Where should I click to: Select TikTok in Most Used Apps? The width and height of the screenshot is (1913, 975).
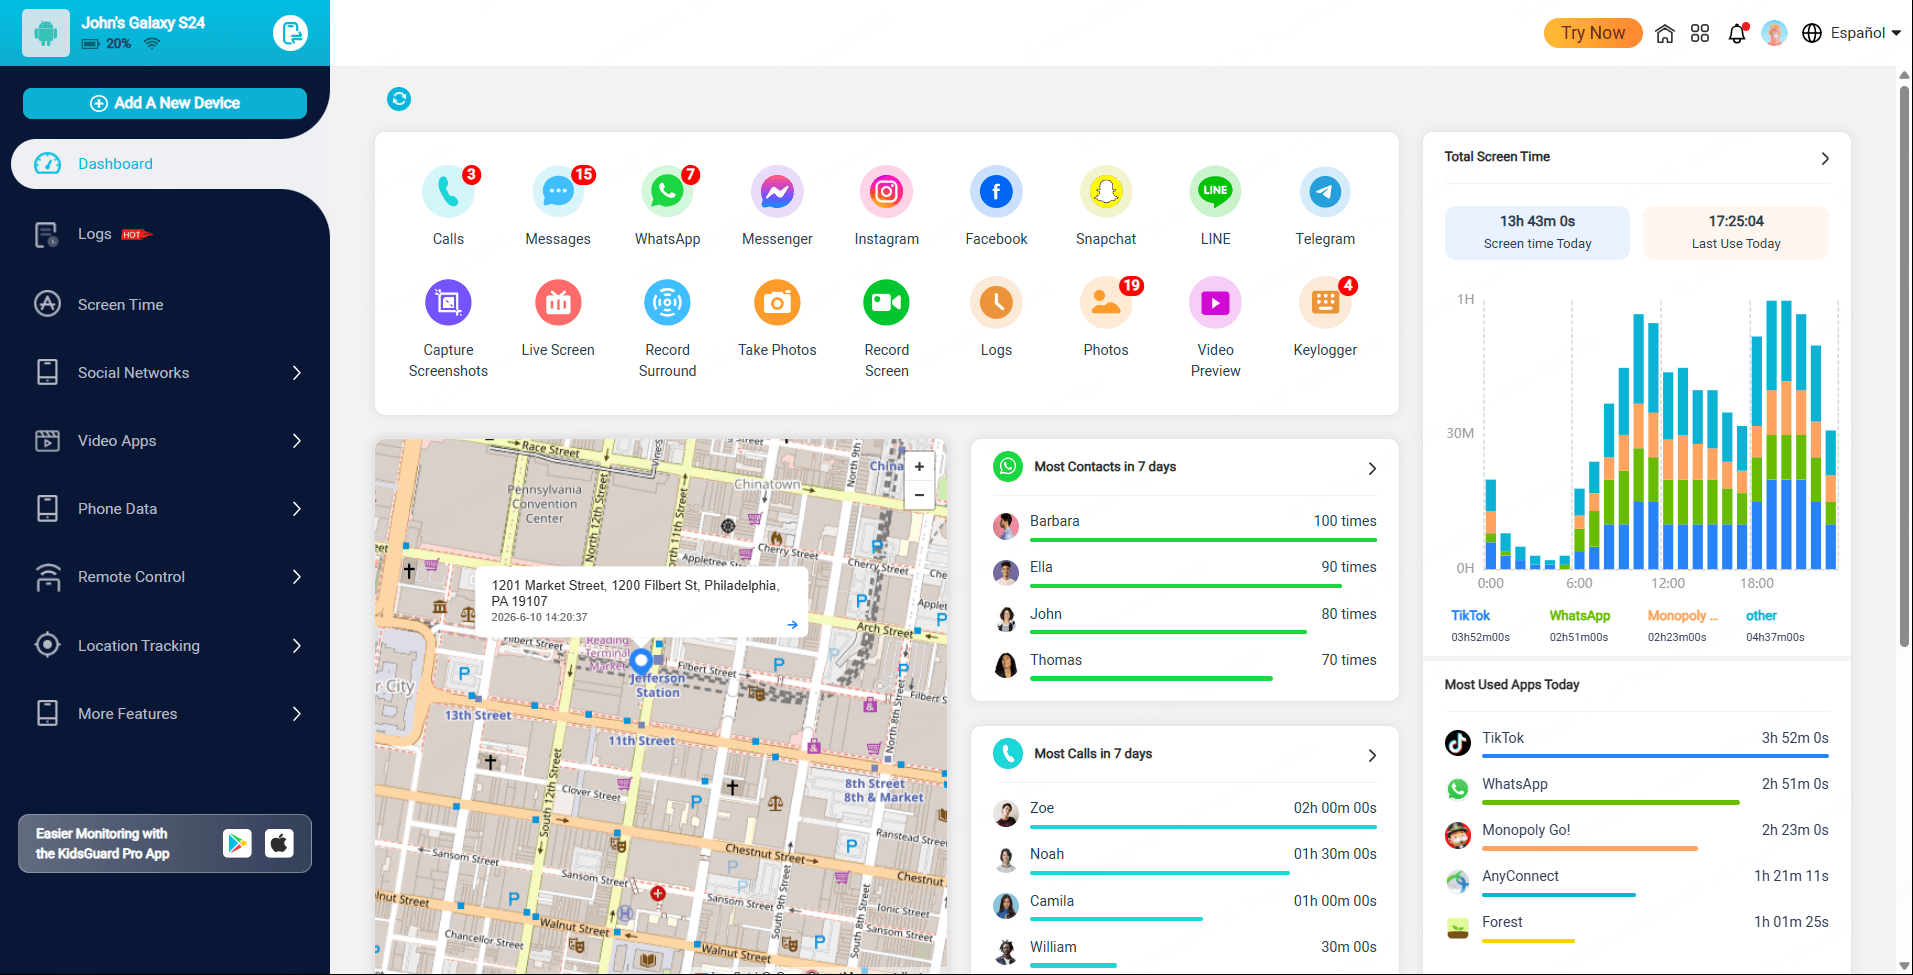(1637, 743)
